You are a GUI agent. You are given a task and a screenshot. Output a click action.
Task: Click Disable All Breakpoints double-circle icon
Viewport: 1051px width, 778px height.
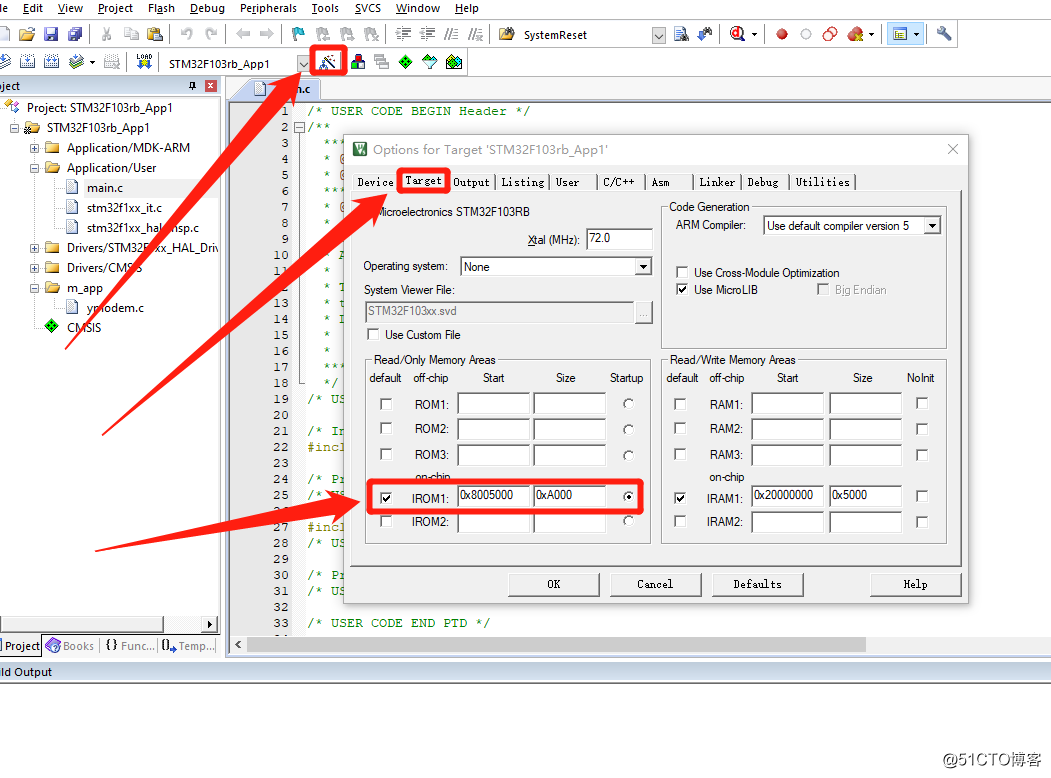830,34
